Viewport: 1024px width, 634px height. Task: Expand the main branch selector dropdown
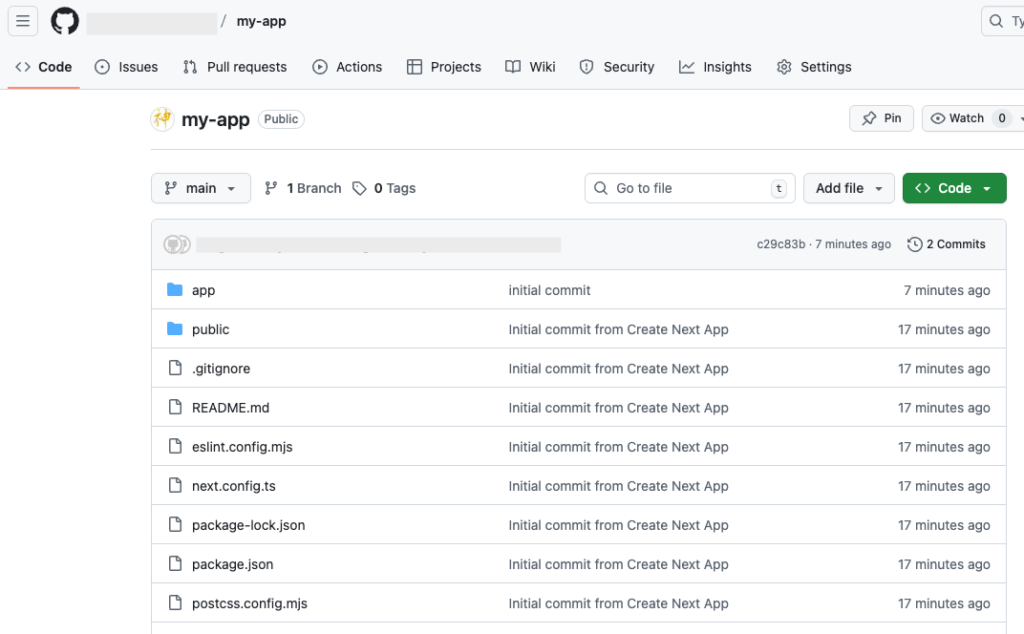pos(201,188)
